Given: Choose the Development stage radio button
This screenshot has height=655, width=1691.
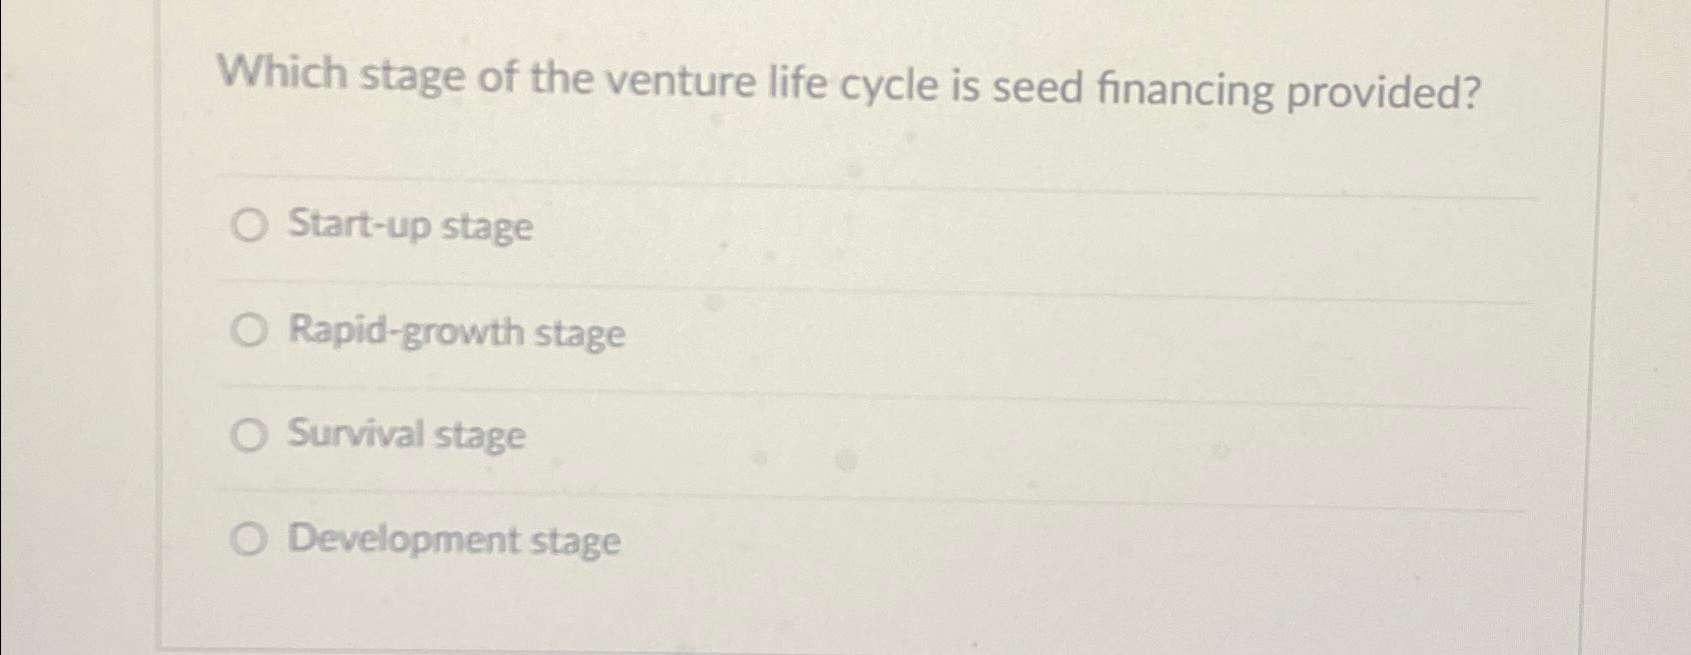Looking at the screenshot, I should (x=248, y=541).
